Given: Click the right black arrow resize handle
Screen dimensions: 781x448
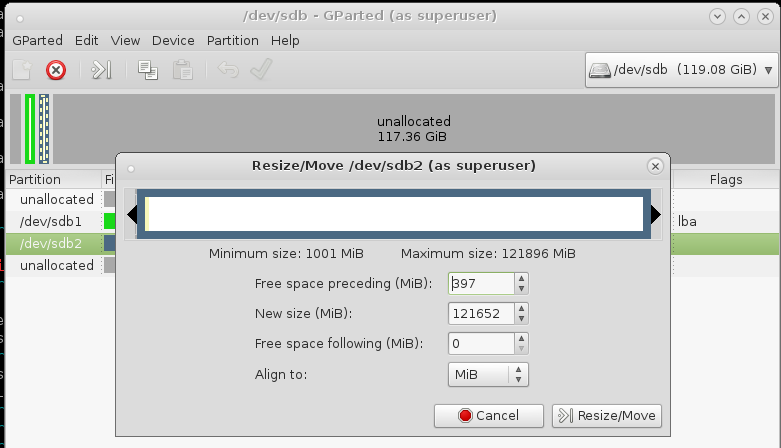Looking at the screenshot, I should click(x=656, y=215).
